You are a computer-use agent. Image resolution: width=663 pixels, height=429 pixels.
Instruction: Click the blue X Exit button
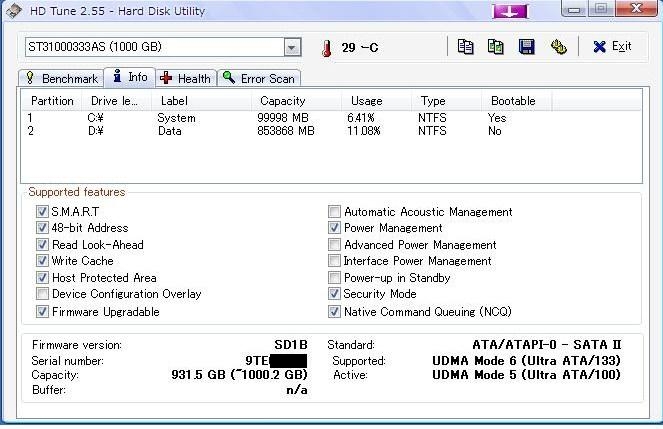(612, 46)
